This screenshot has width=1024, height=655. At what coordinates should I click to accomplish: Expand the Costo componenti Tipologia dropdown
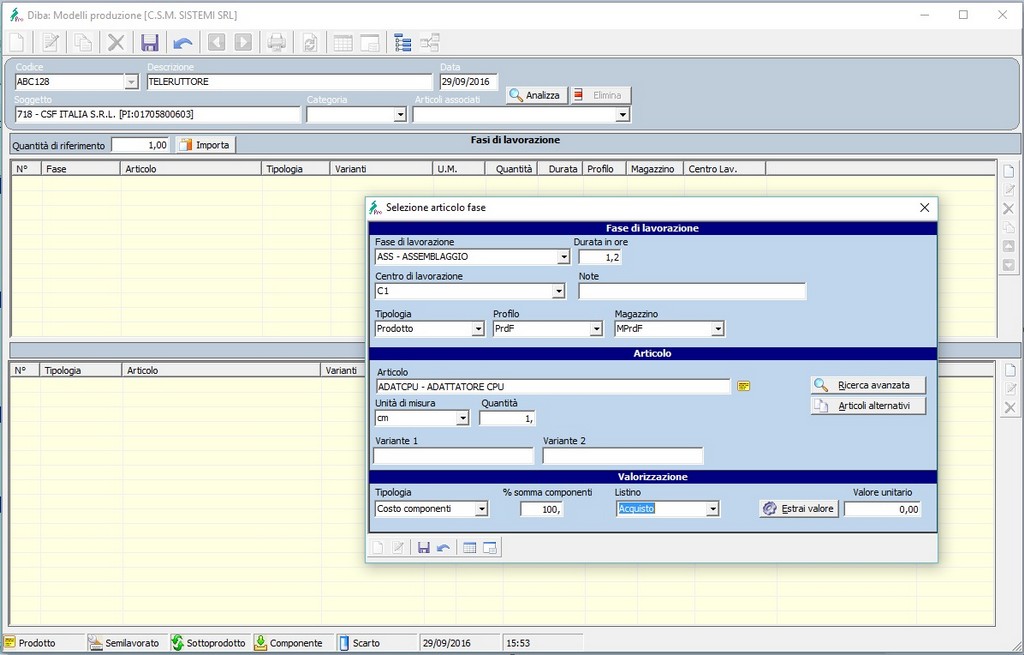click(481, 509)
